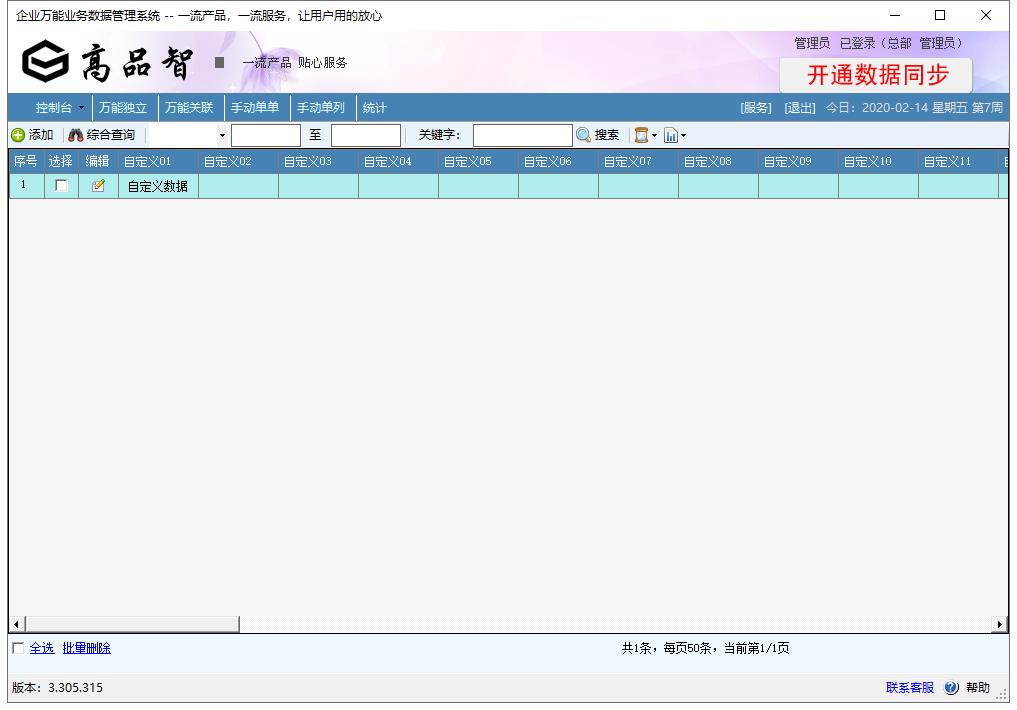Click the 自定义03 column header

click(x=318, y=161)
